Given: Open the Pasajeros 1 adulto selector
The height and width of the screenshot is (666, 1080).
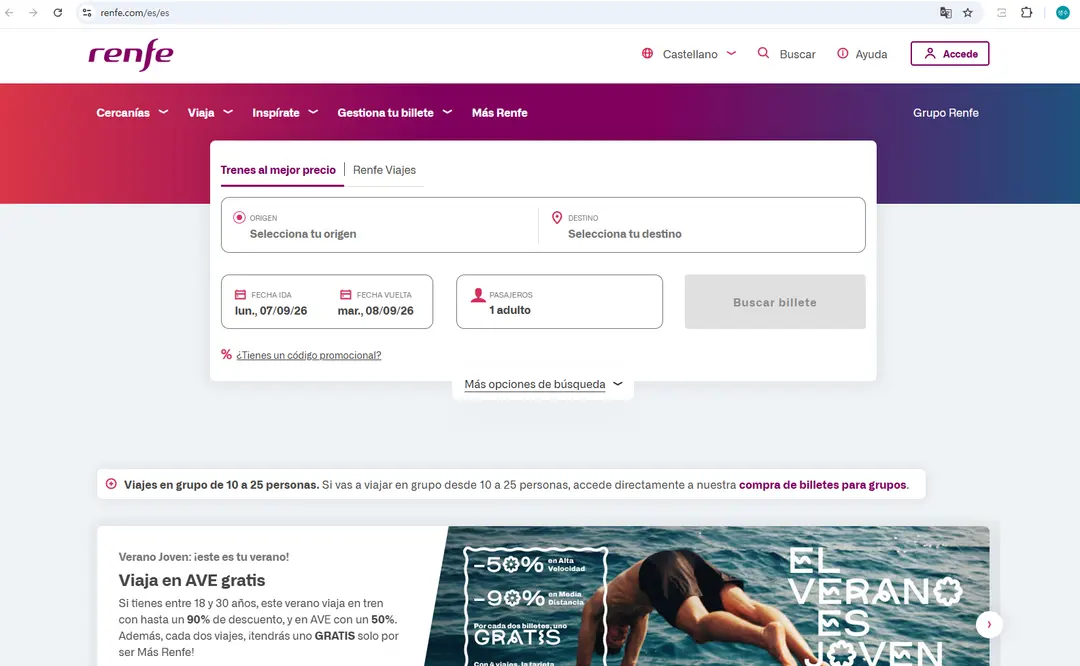Looking at the screenshot, I should click(559, 302).
